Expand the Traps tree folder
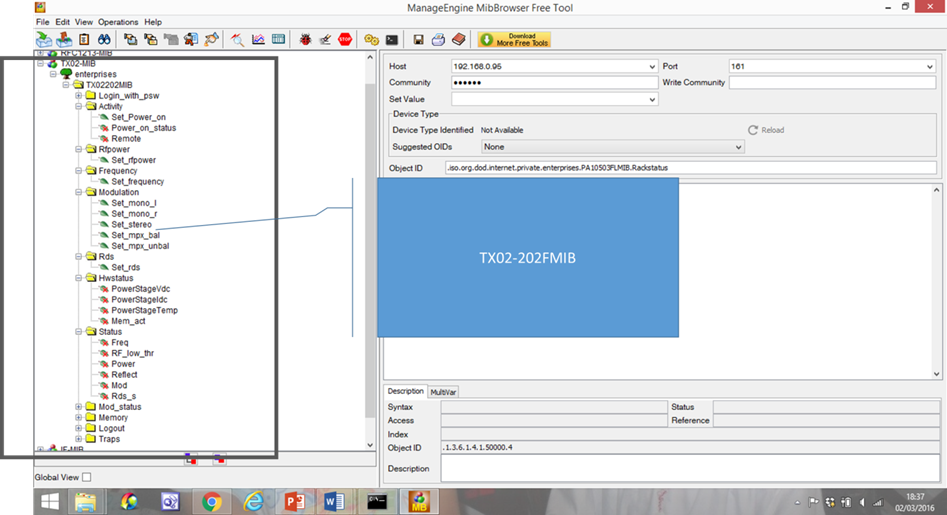Screen dimensions: 947x515 click(79, 439)
